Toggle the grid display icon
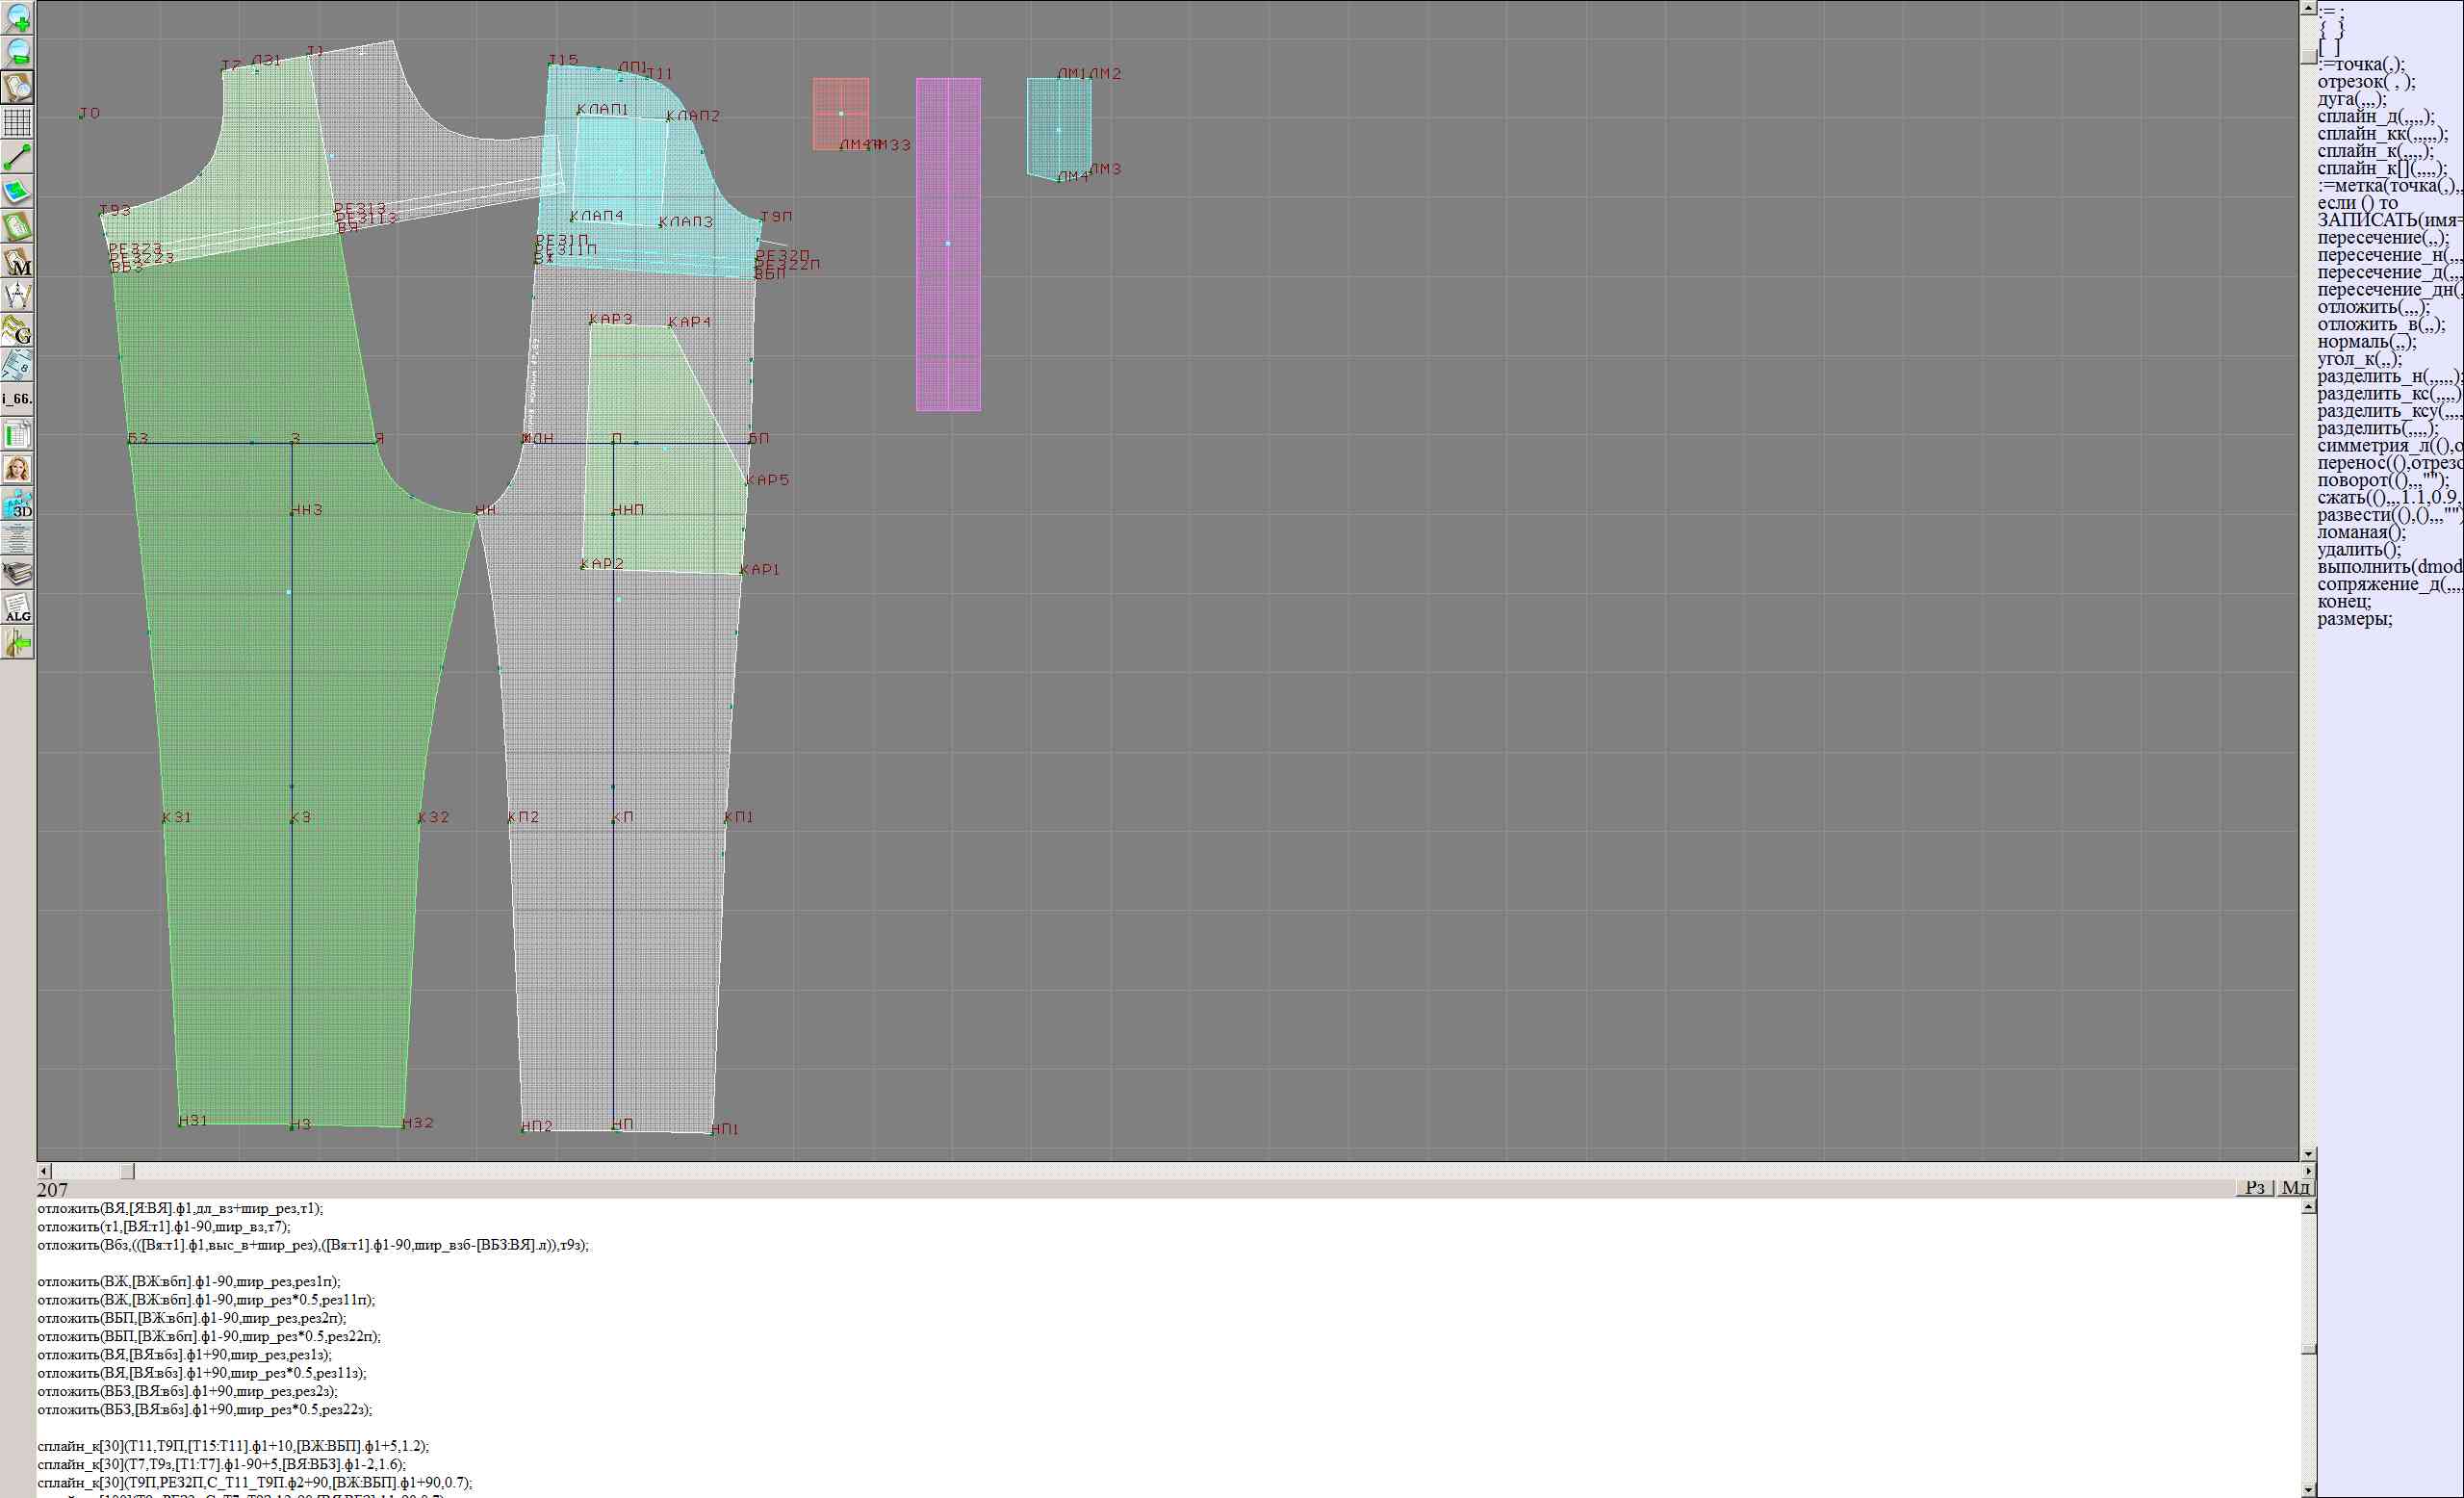The image size is (2464, 1498). 17,122
